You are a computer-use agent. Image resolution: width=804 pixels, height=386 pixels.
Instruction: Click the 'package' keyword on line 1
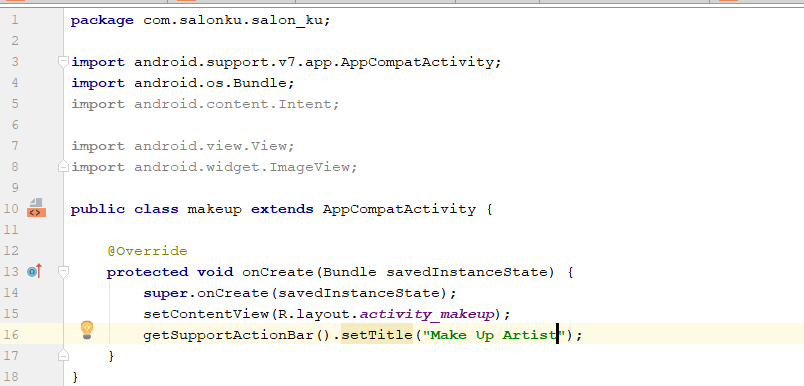[102, 21]
